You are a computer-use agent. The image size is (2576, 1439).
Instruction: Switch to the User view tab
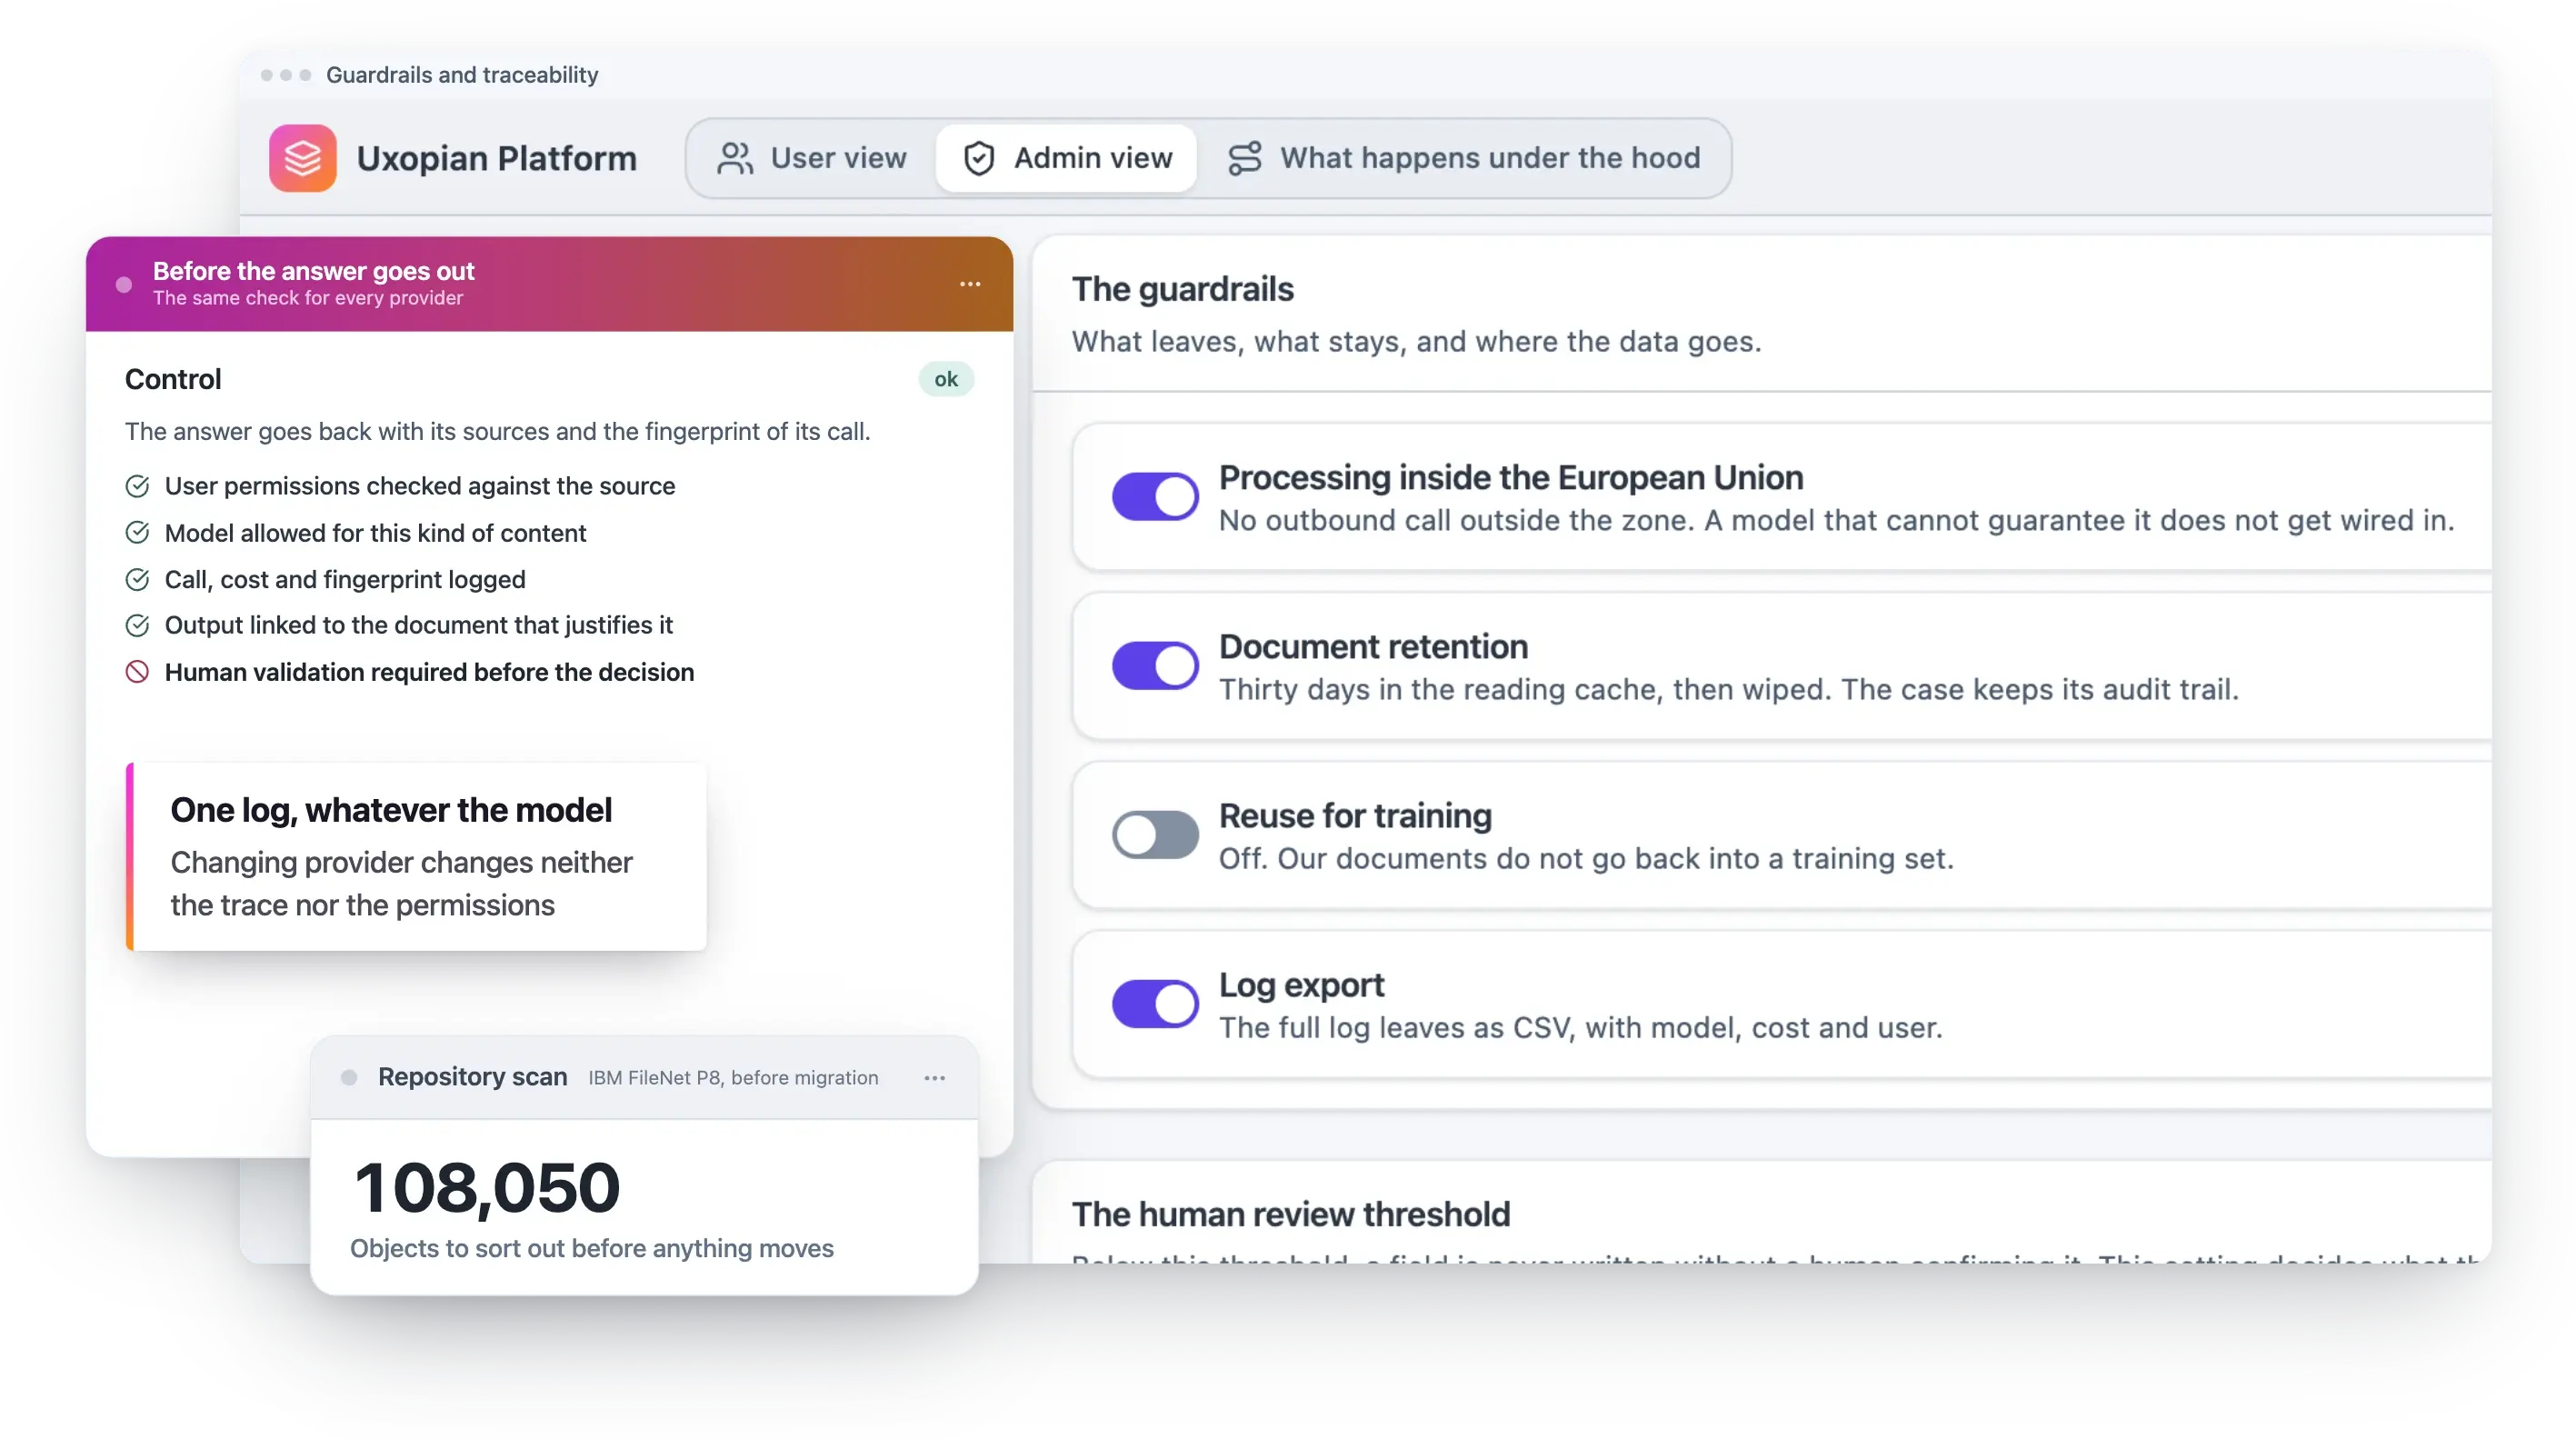click(812, 158)
